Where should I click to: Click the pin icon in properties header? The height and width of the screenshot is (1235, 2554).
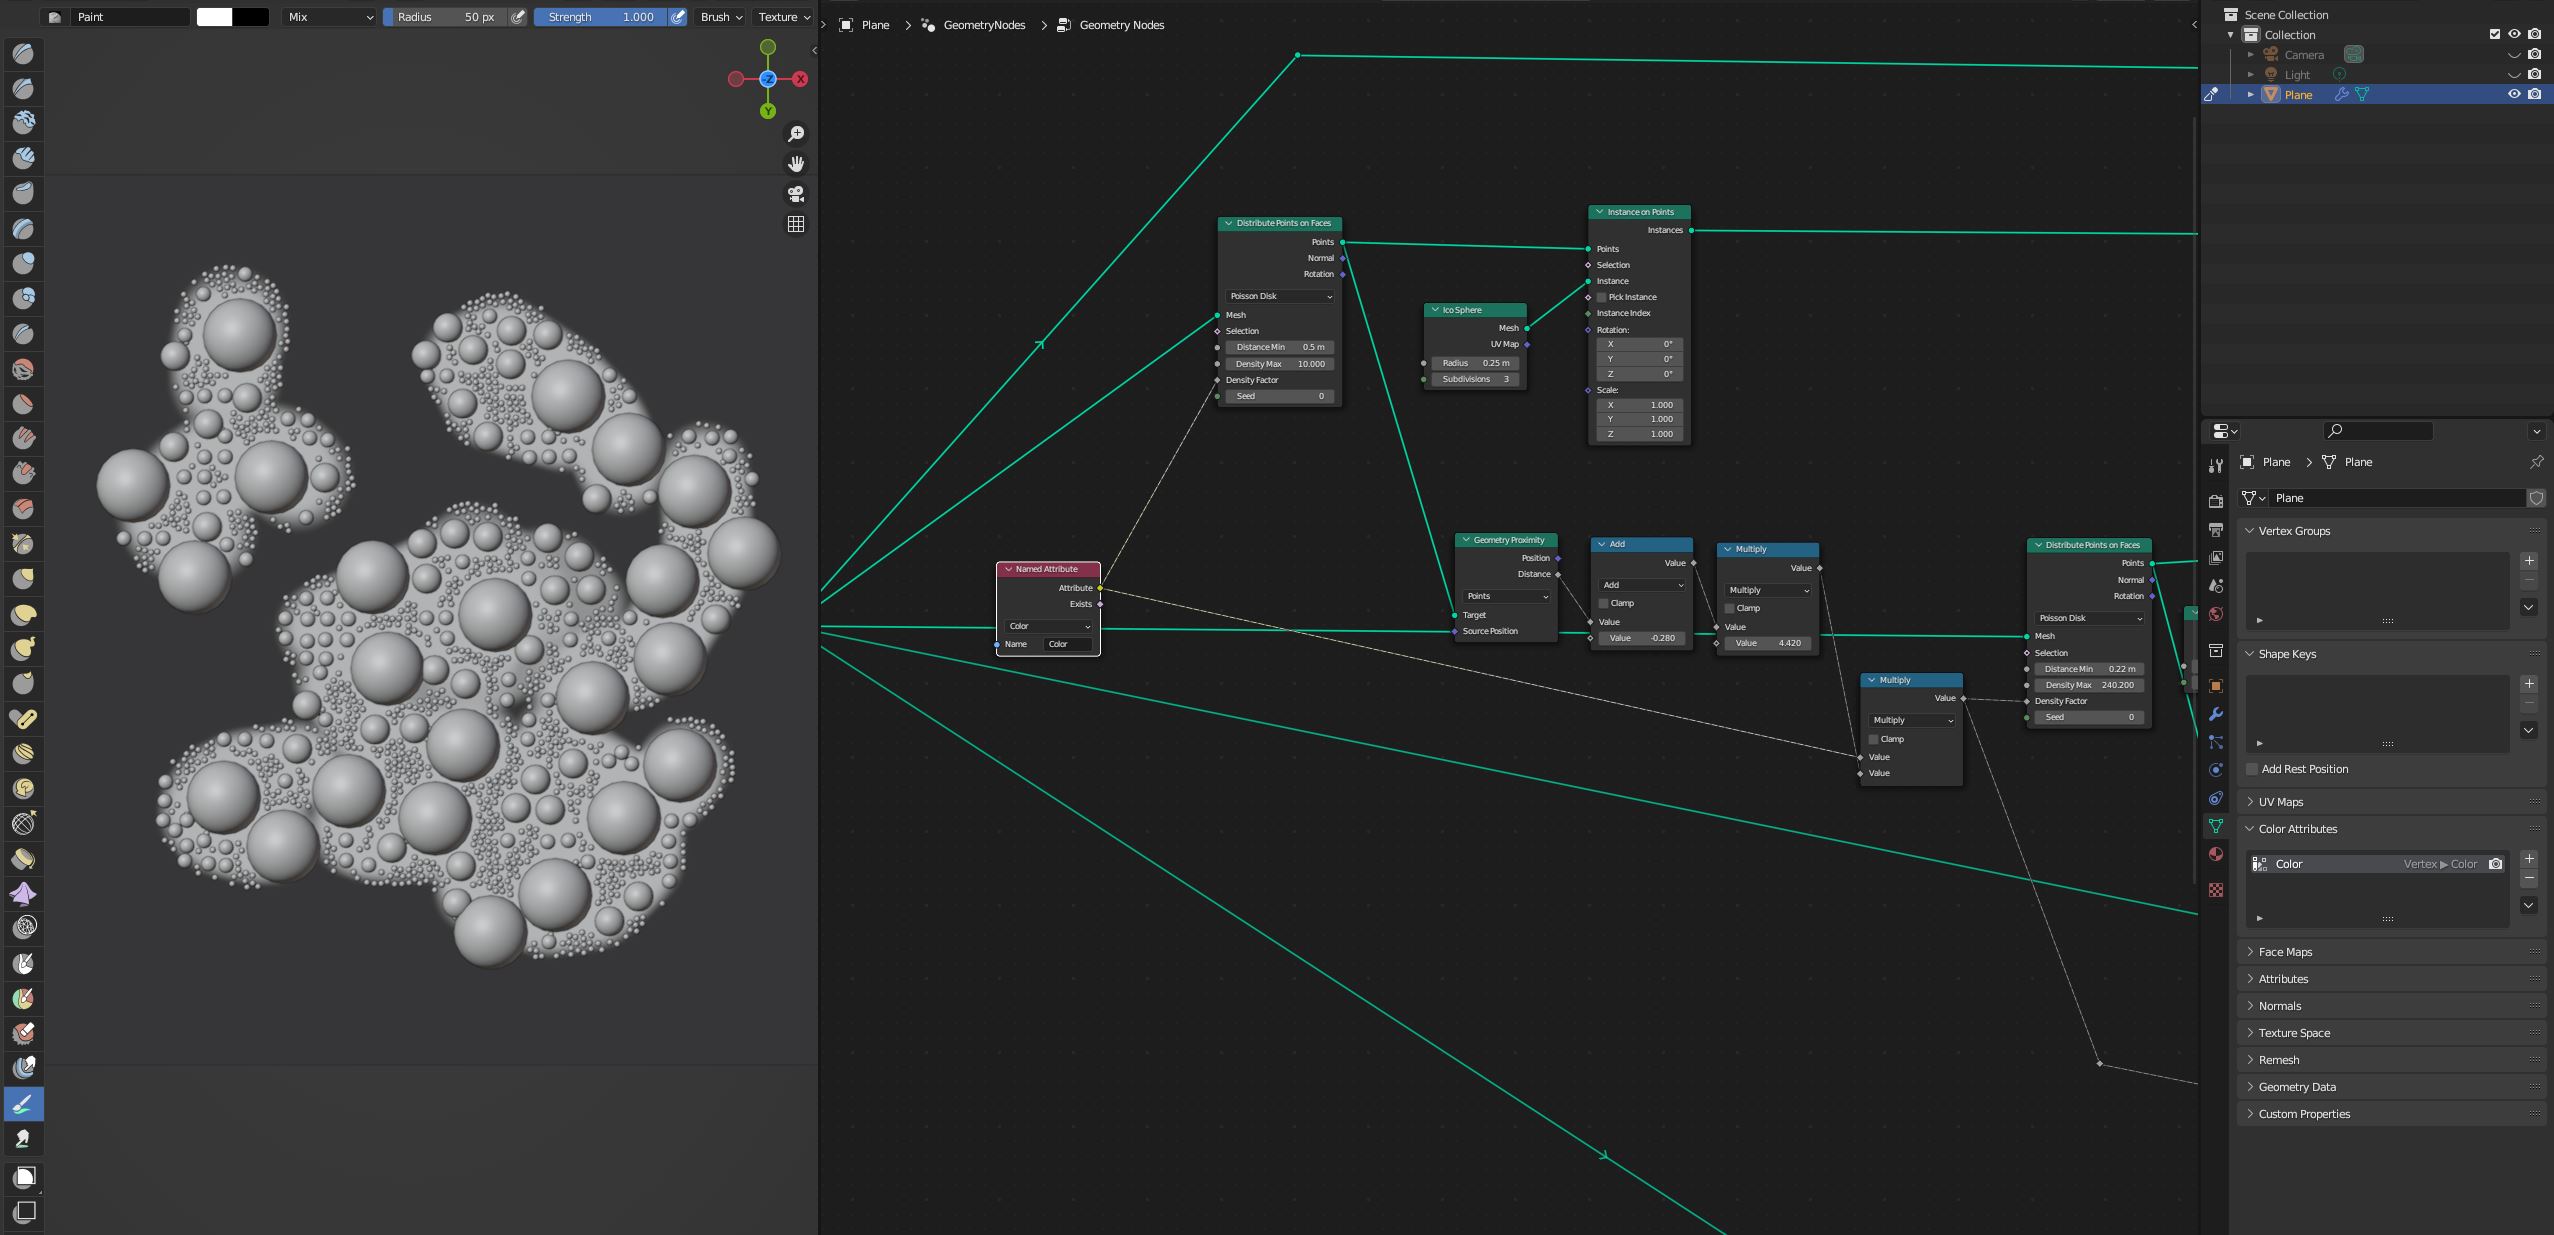point(2536,462)
